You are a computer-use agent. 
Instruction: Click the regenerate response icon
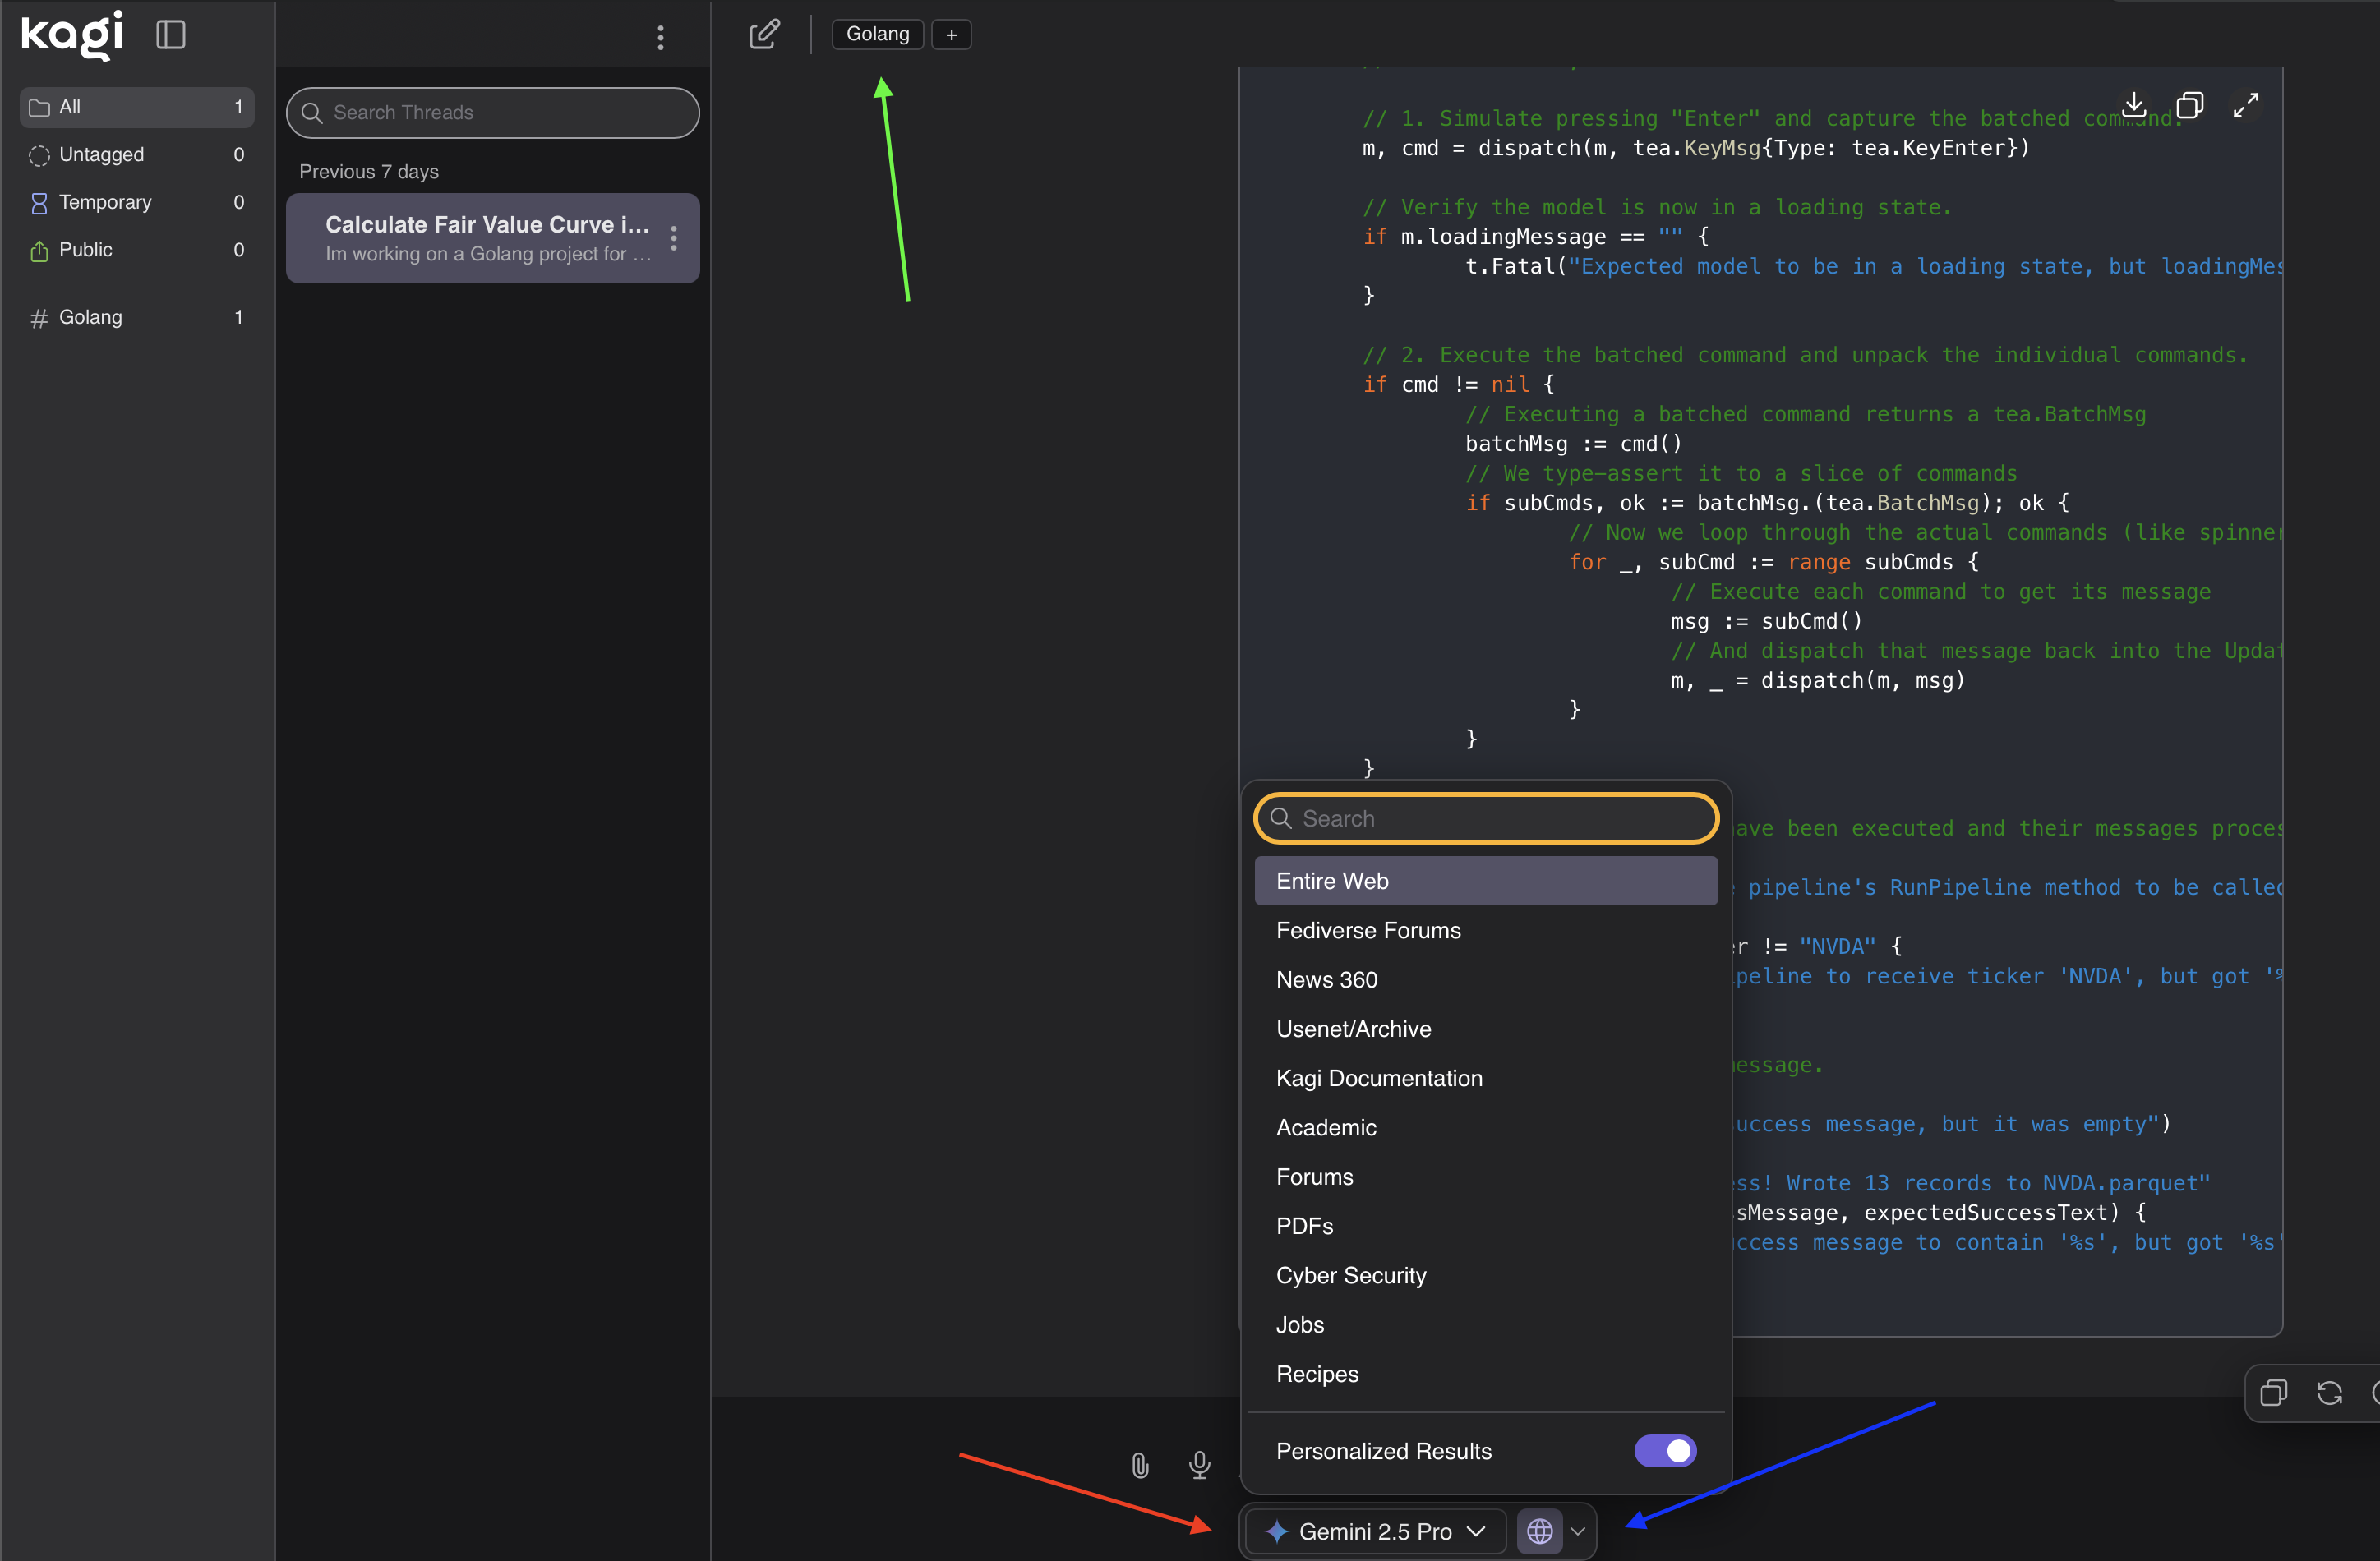[x=2330, y=1393]
